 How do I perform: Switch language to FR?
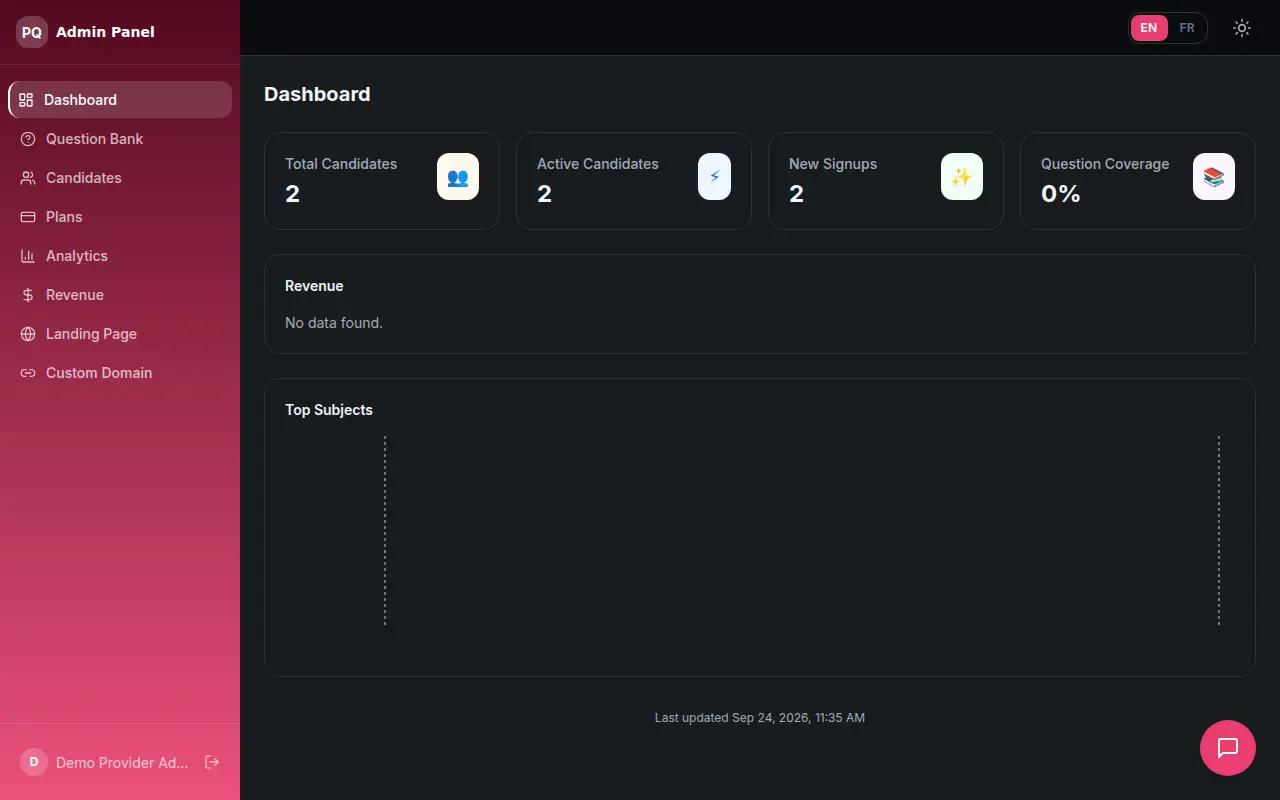(x=1187, y=28)
